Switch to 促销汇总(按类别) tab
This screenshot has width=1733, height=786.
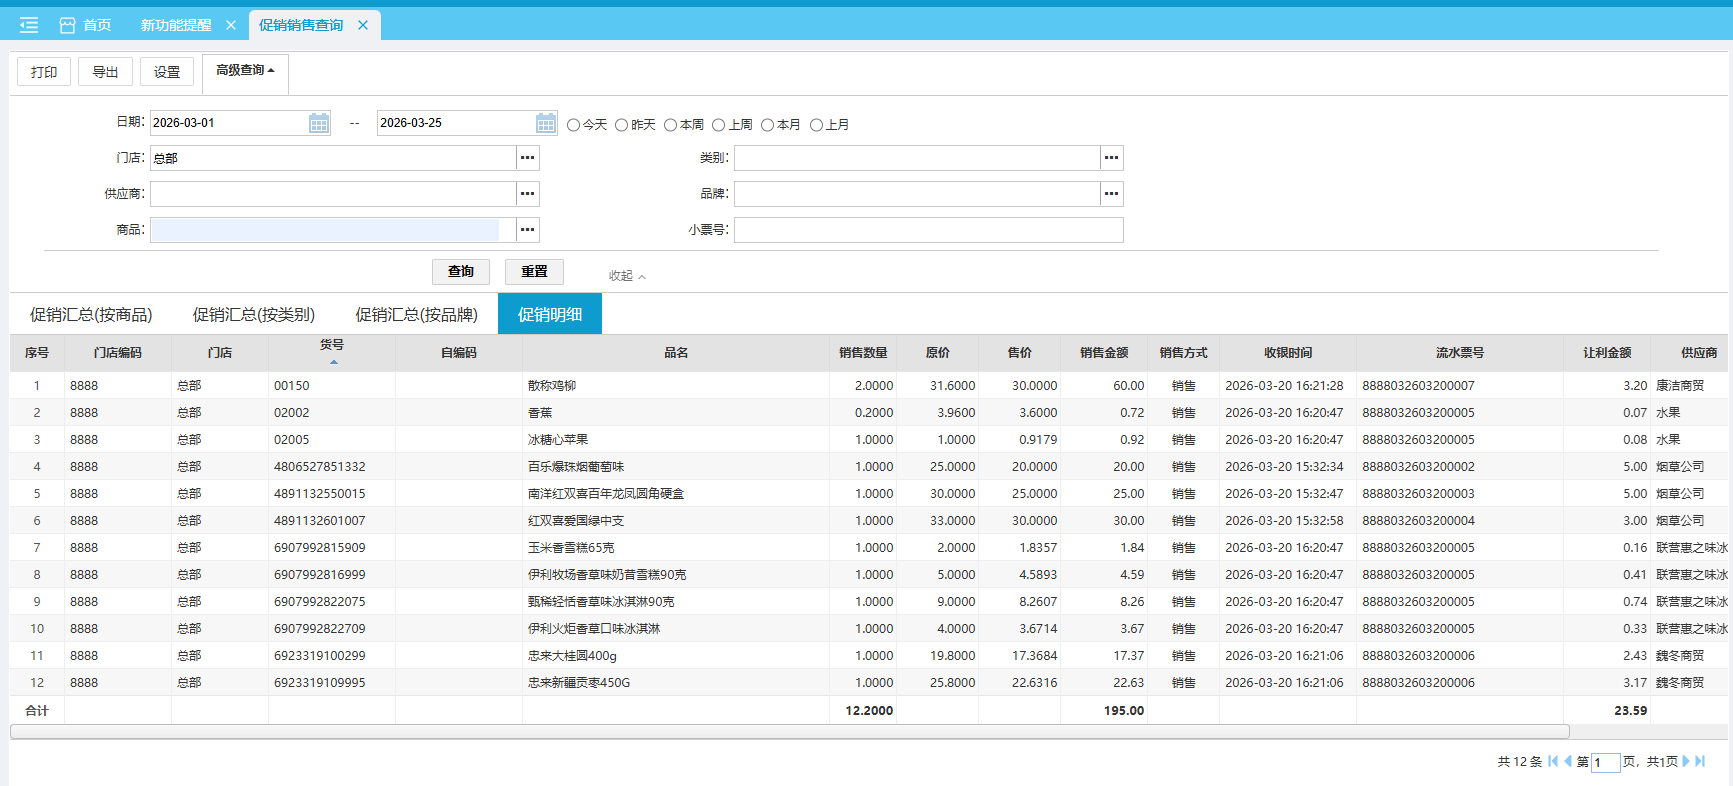(254, 314)
